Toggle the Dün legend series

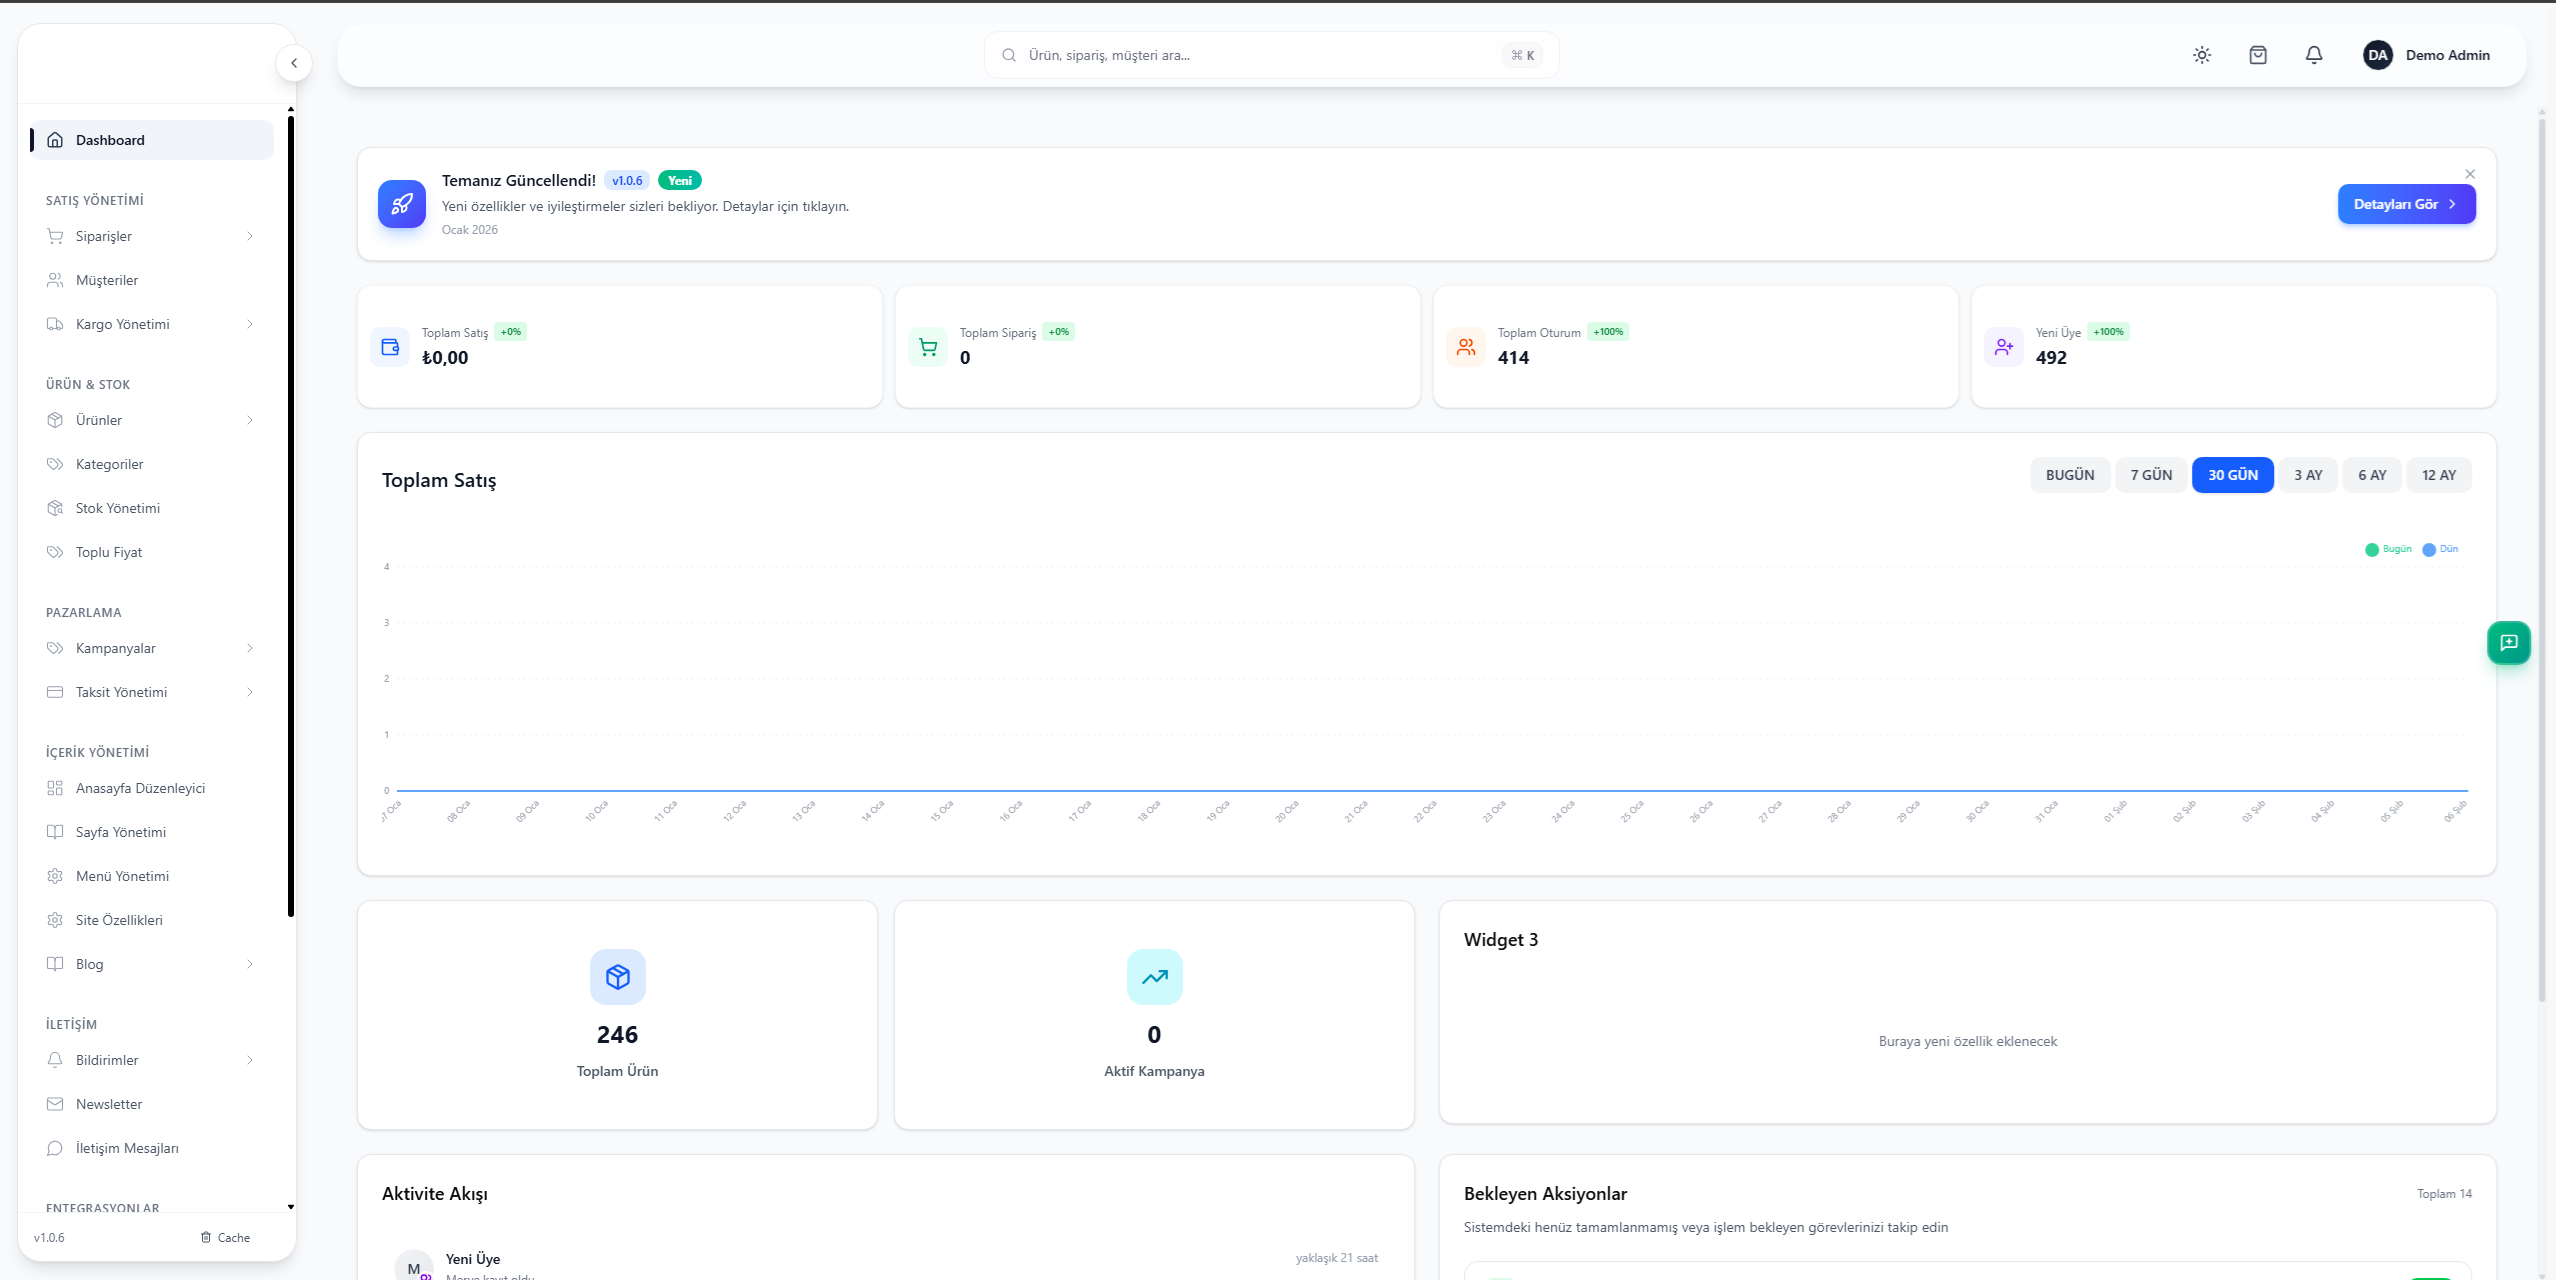[2440, 549]
